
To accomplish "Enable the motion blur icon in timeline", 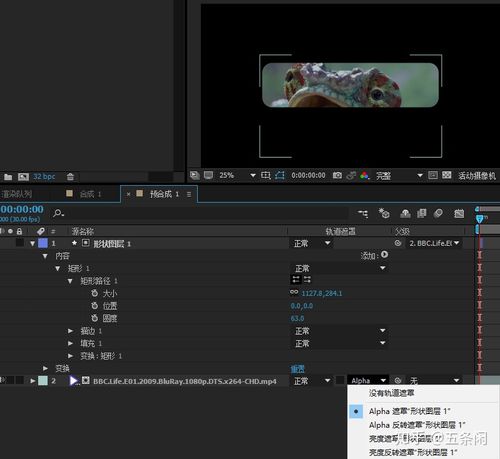I will coord(438,213).
